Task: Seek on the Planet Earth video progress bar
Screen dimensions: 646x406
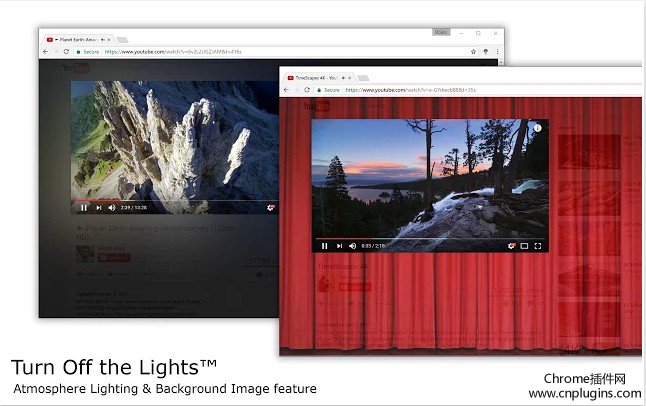Action: pos(175,200)
